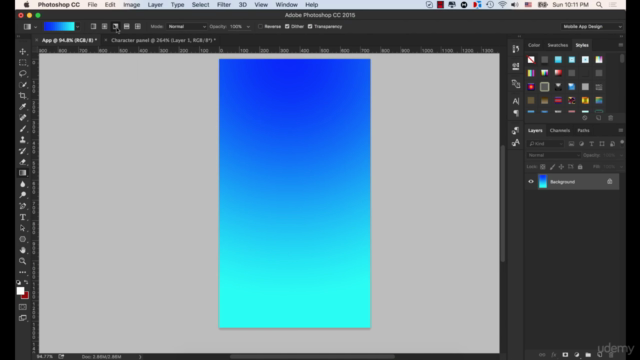The image size is (640, 360).
Task: Open the Layers panel flyout menu
Action: point(620,130)
